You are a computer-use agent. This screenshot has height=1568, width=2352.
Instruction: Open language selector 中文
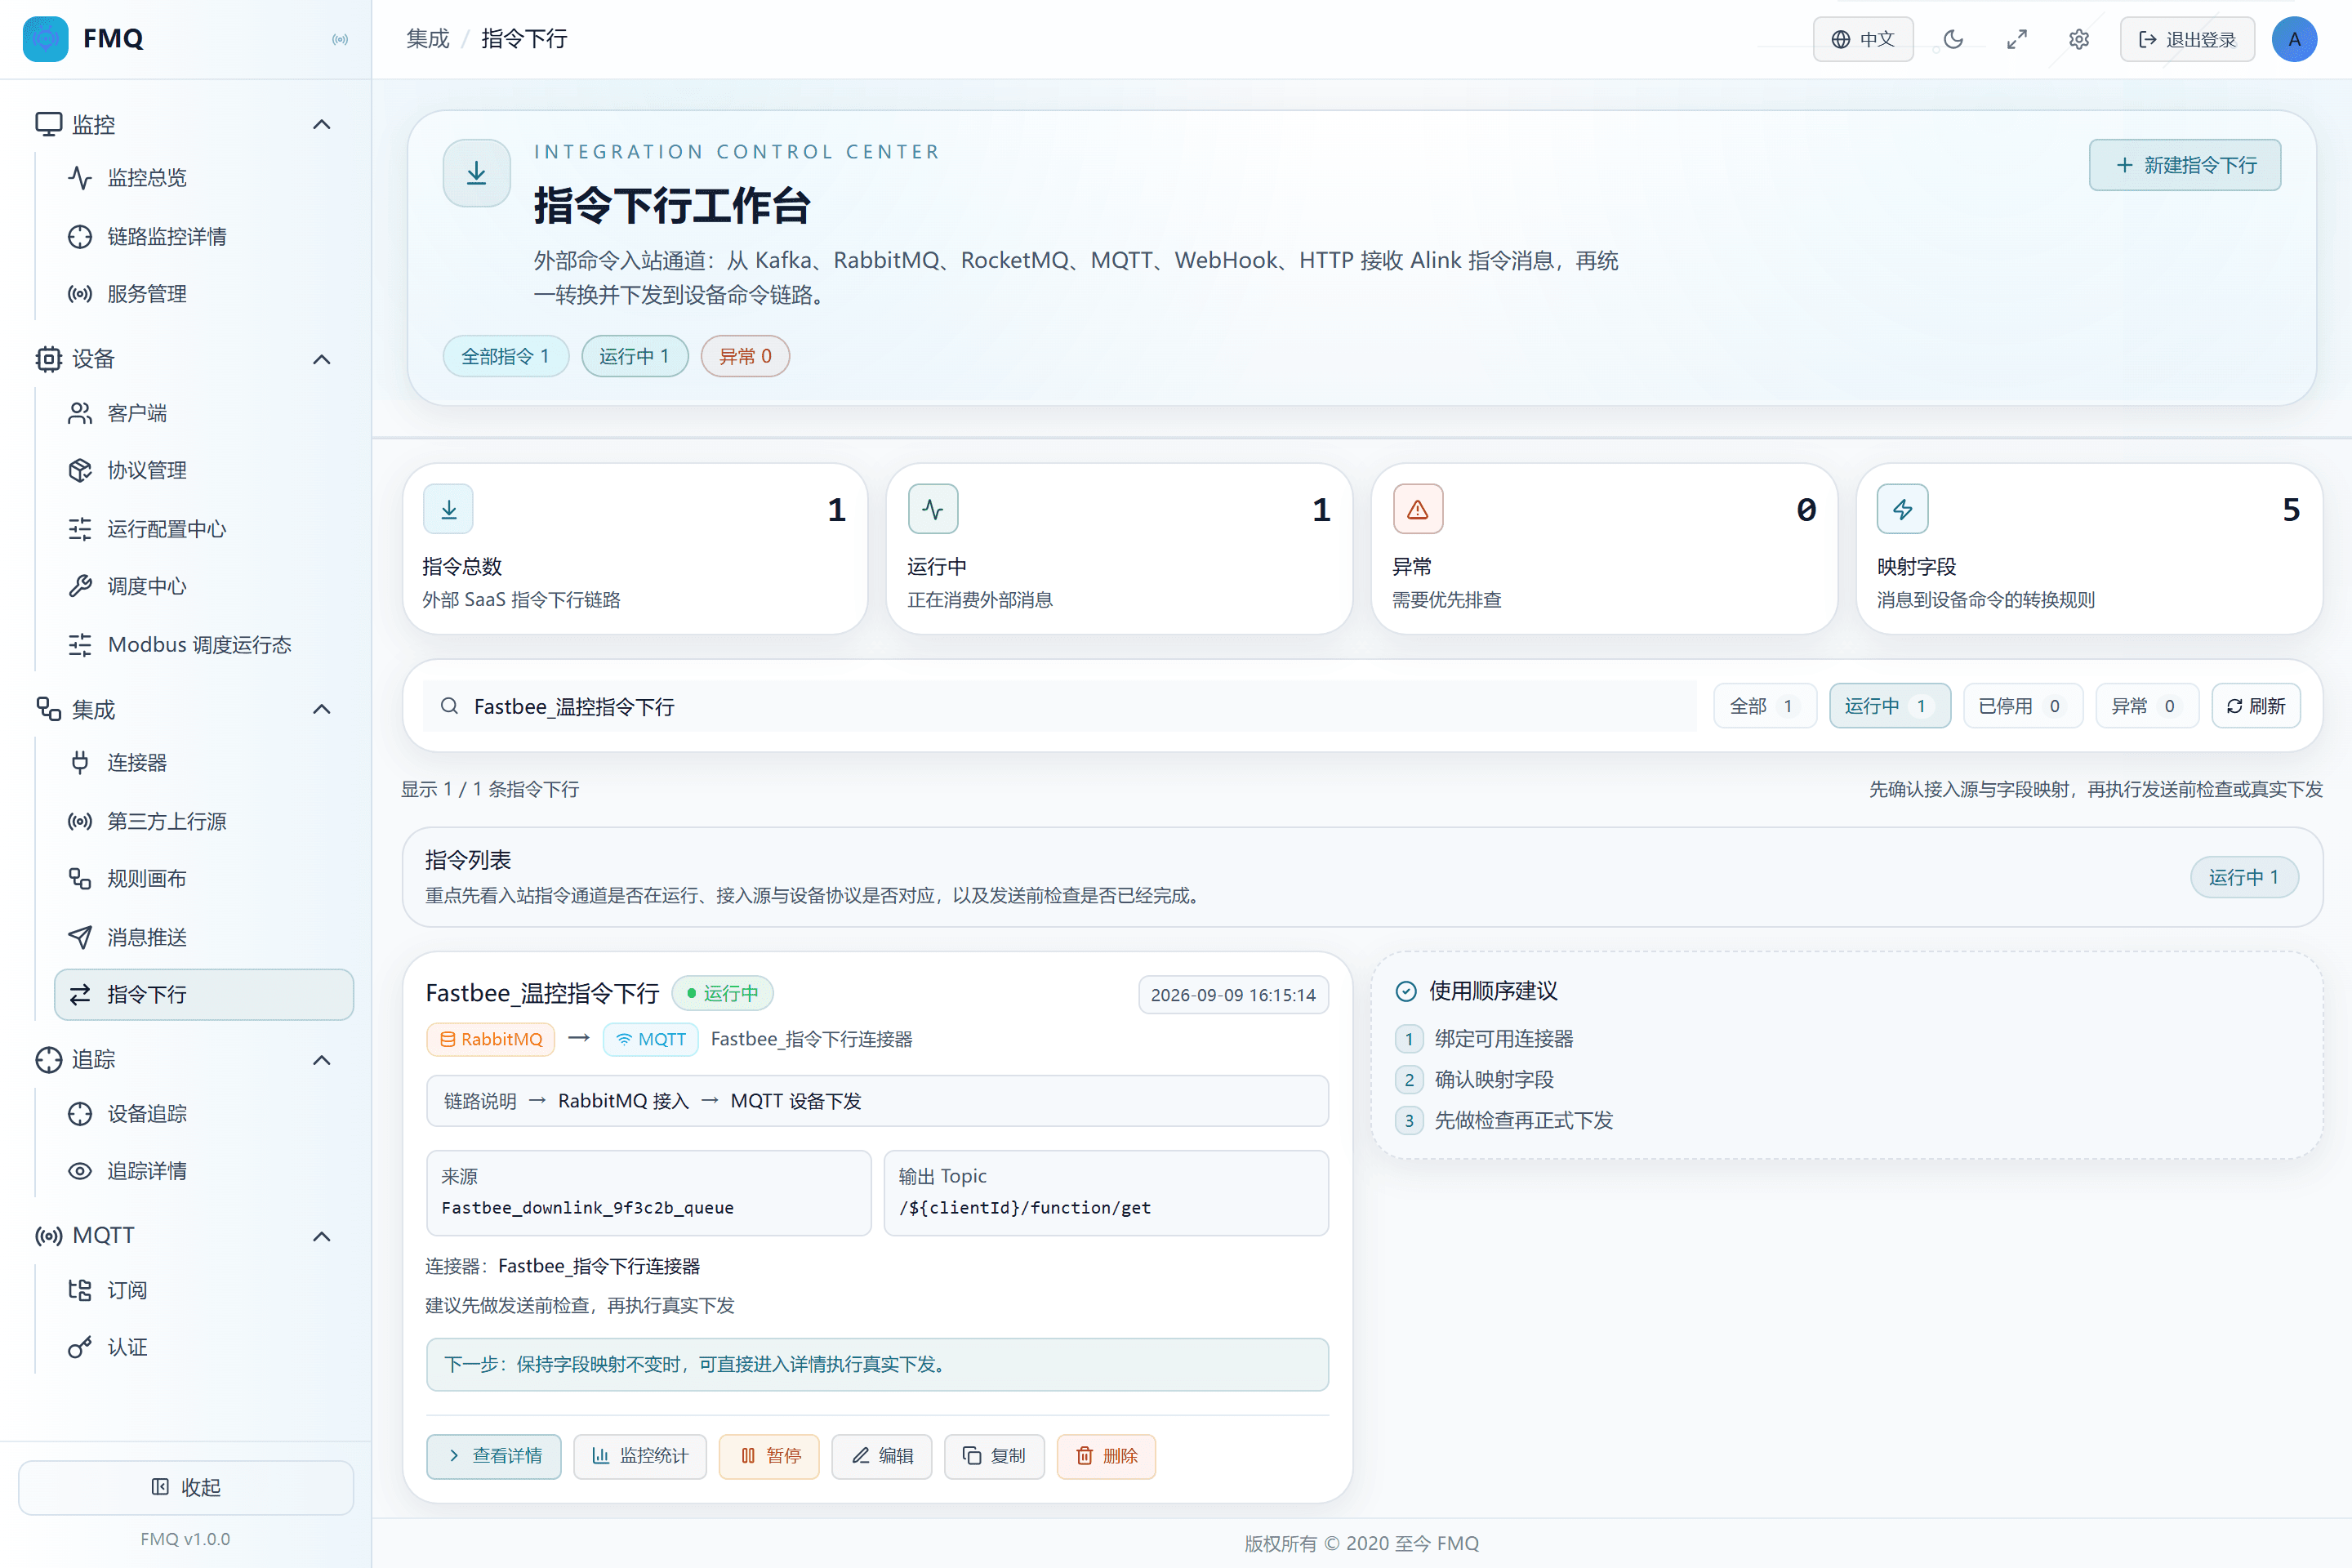1863,39
